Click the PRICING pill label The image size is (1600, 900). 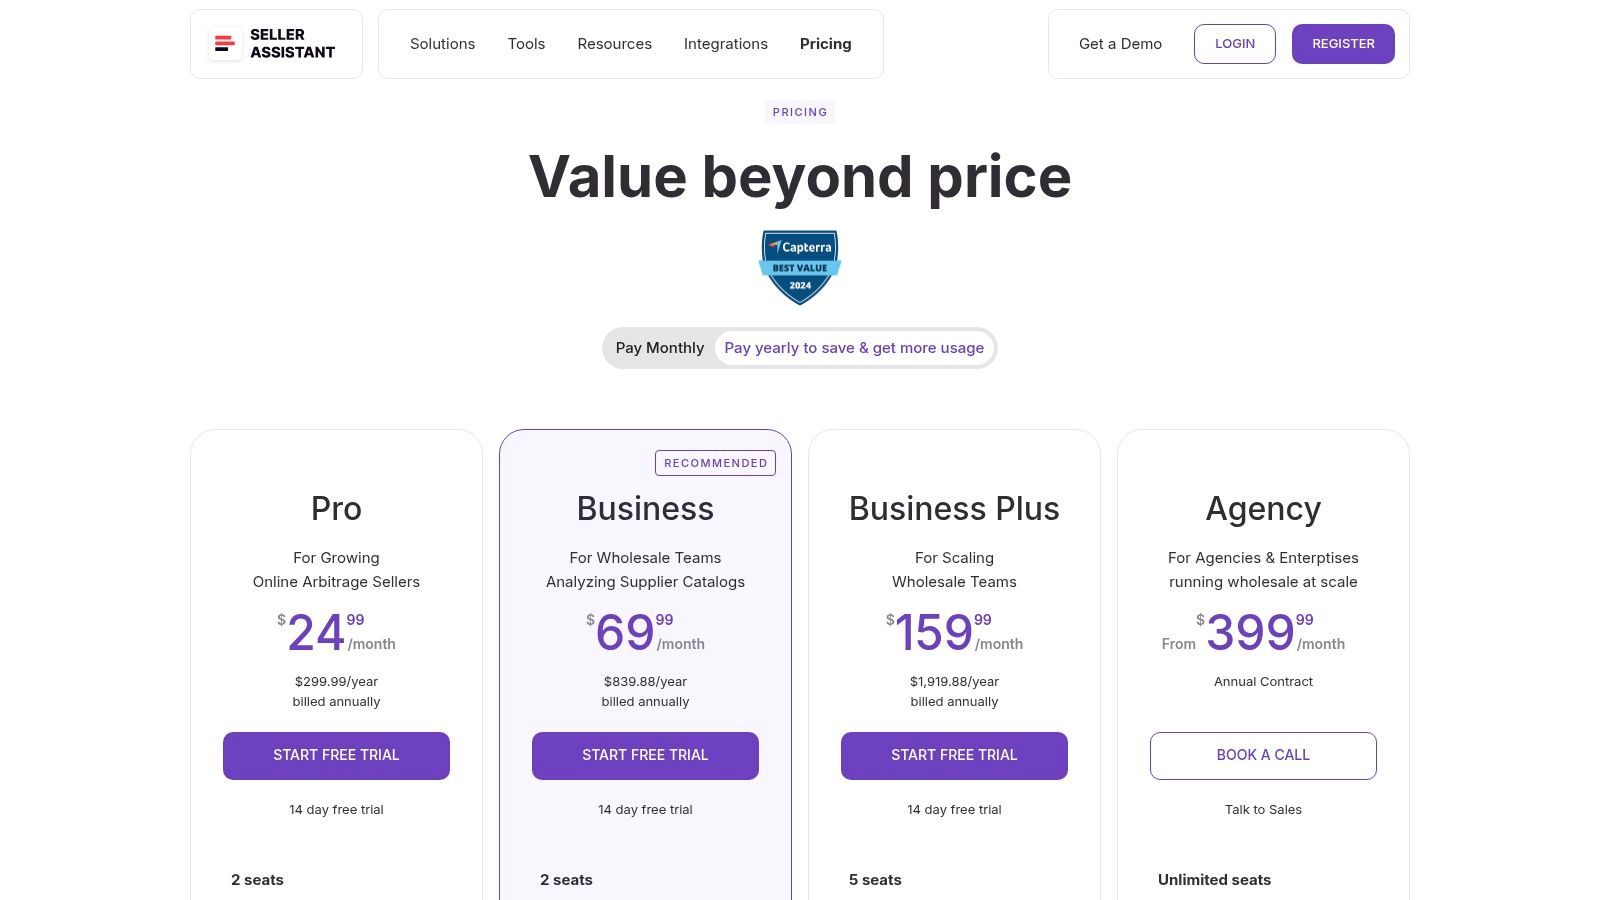[799, 112]
